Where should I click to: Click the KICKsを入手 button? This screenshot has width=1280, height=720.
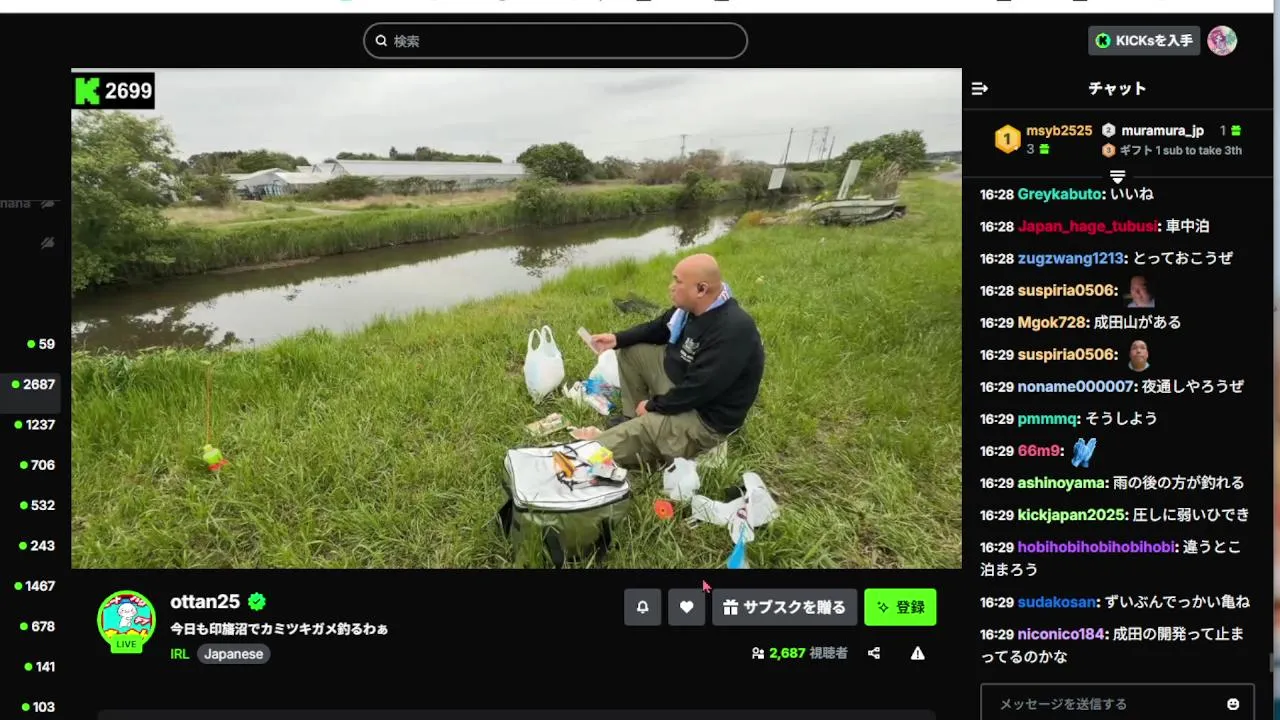(1144, 41)
